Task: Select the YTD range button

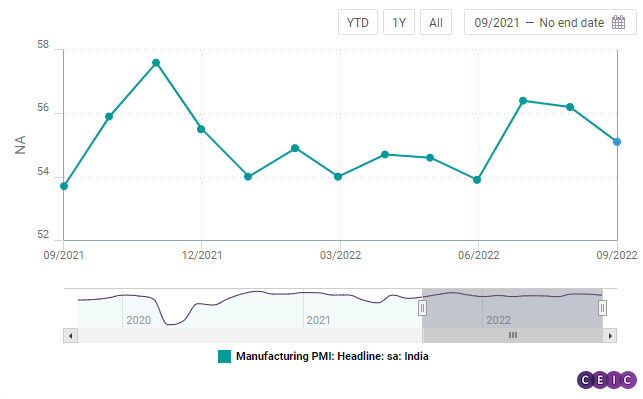Action: coord(358,23)
